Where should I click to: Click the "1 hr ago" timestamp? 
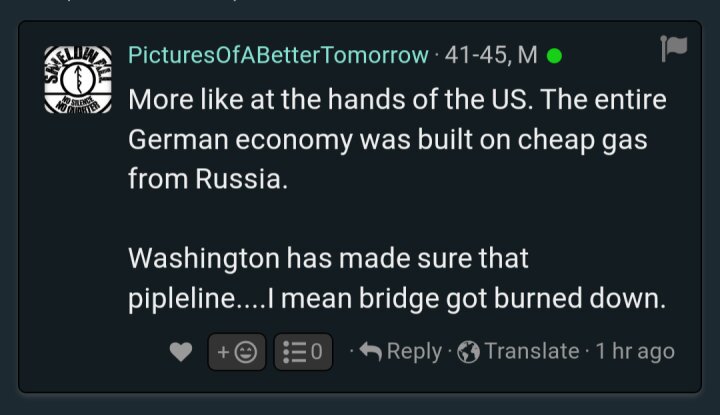click(x=635, y=352)
